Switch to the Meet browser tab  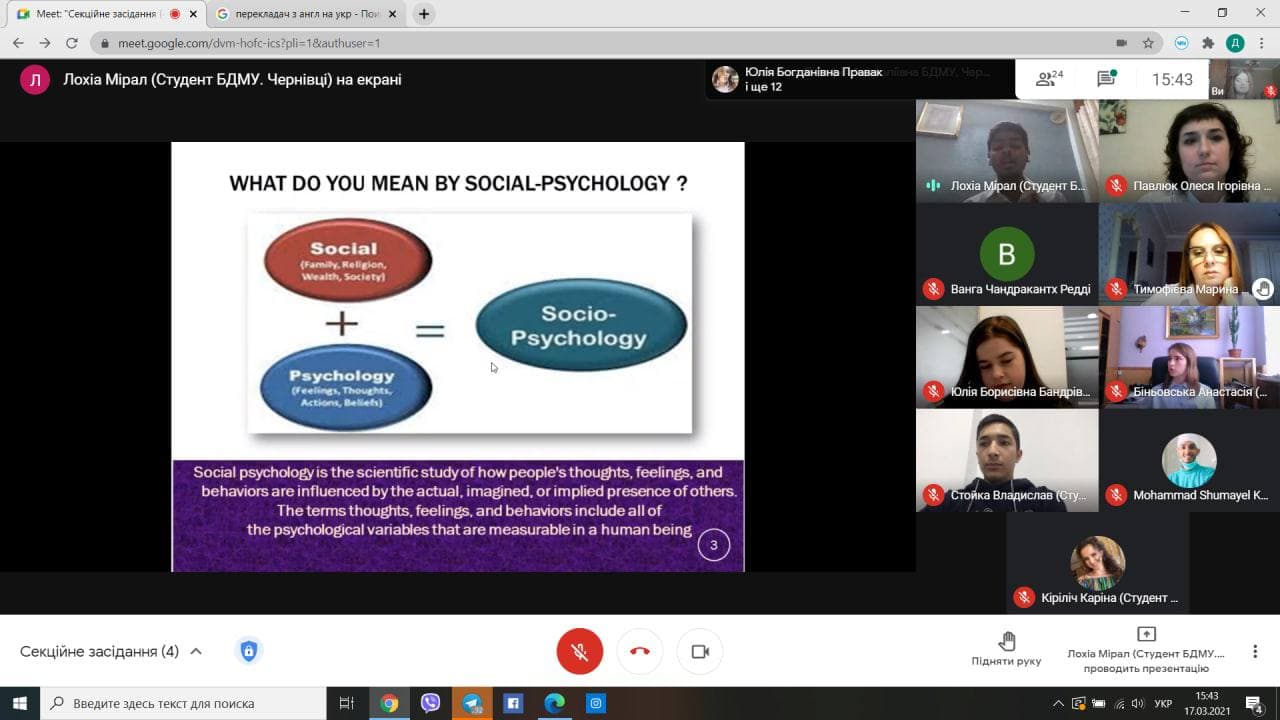tap(104, 14)
